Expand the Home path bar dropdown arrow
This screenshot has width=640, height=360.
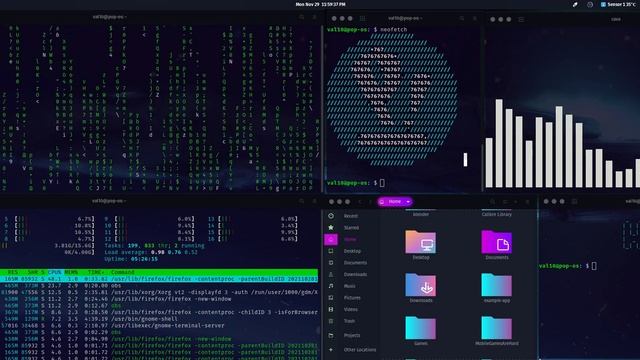(x=408, y=202)
